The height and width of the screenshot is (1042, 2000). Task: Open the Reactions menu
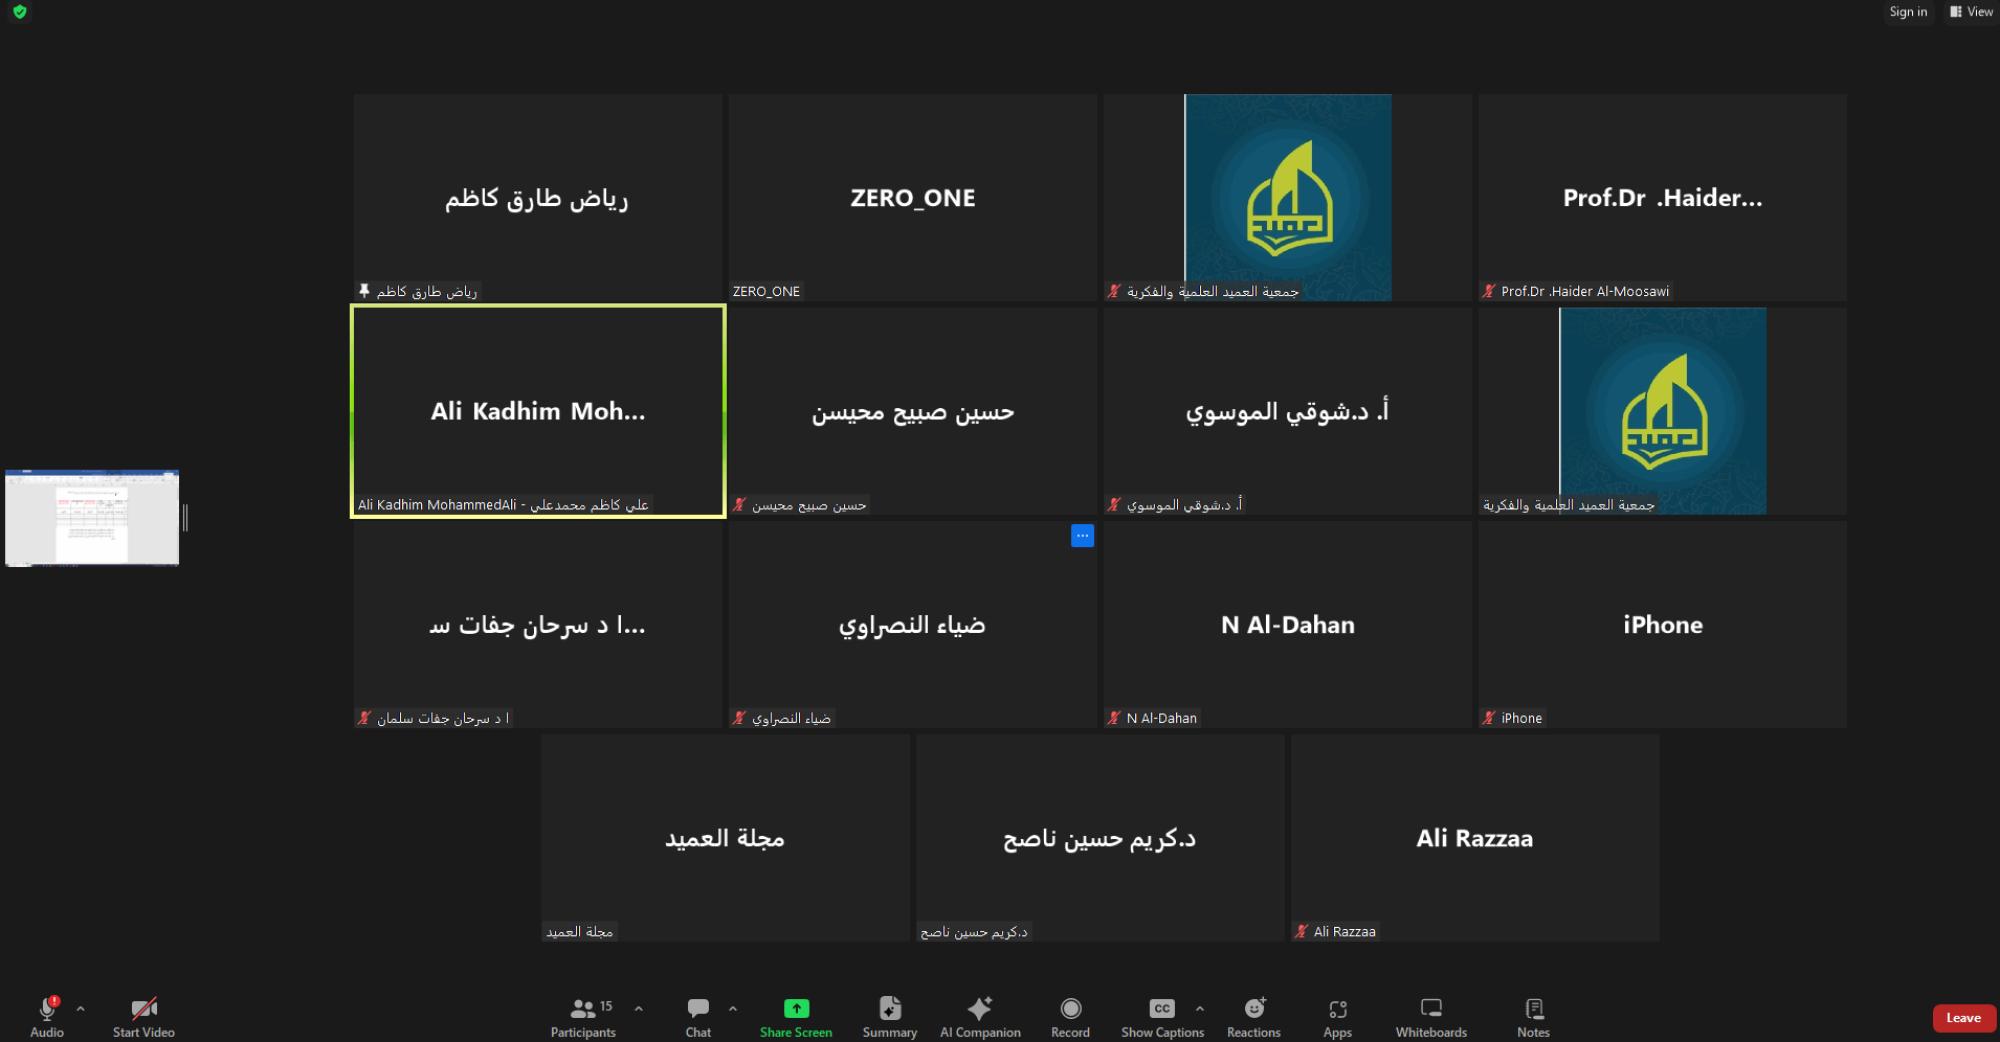(1253, 1016)
